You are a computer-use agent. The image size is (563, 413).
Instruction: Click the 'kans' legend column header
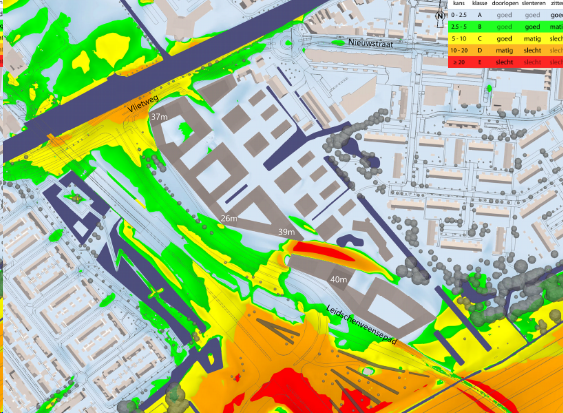(459, 3)
